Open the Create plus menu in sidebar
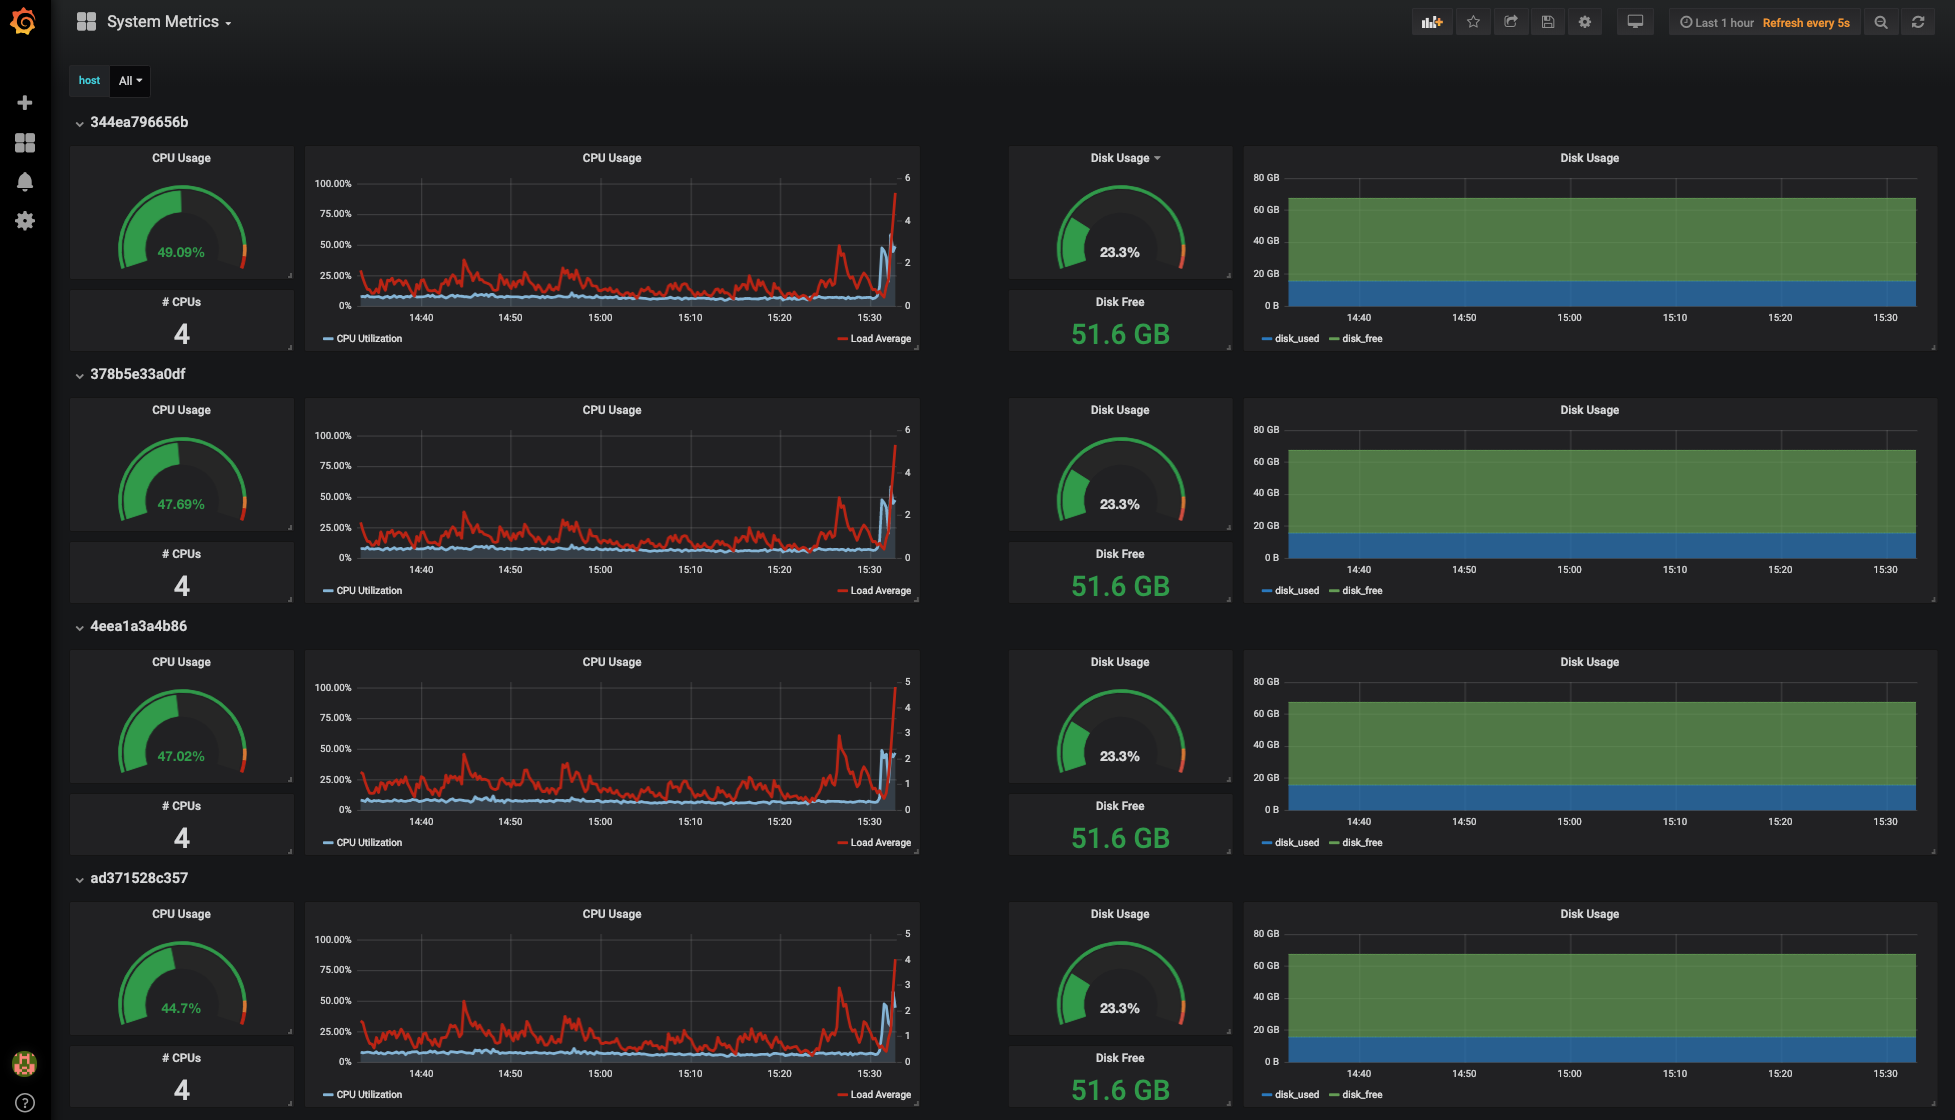 pos(25,103)
